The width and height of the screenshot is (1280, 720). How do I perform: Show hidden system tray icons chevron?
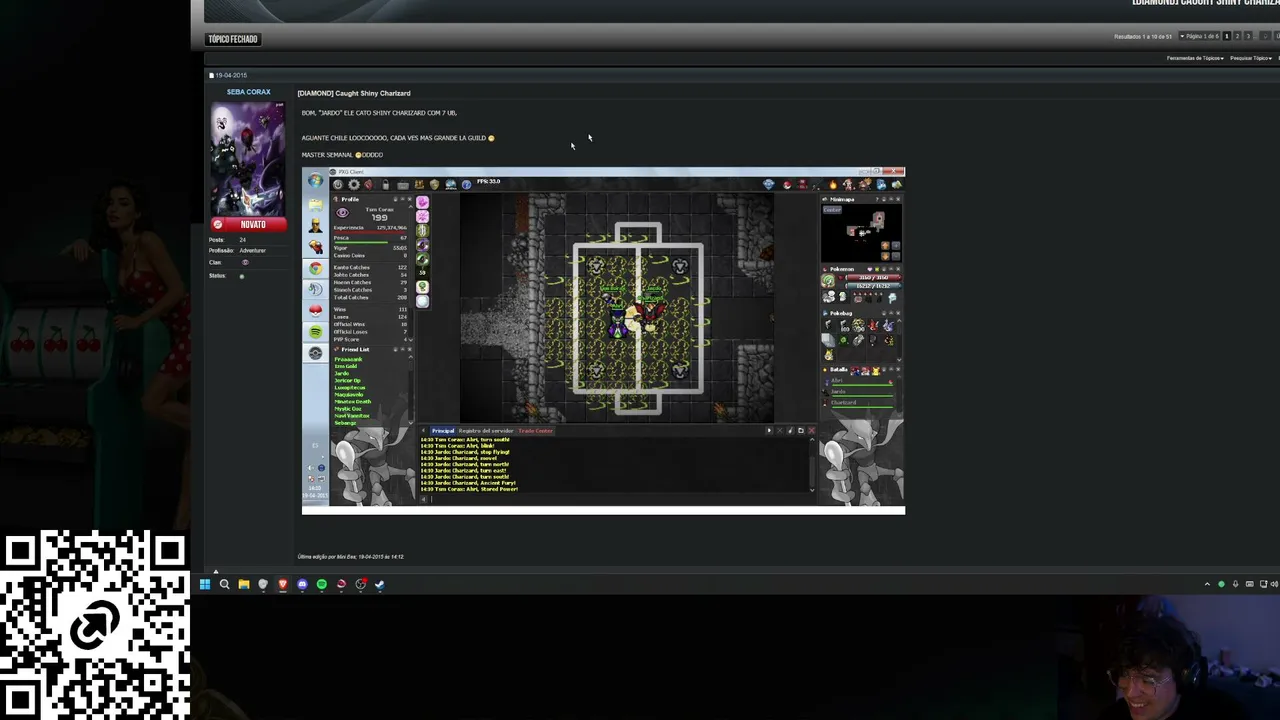click(x=1207, y=584)
